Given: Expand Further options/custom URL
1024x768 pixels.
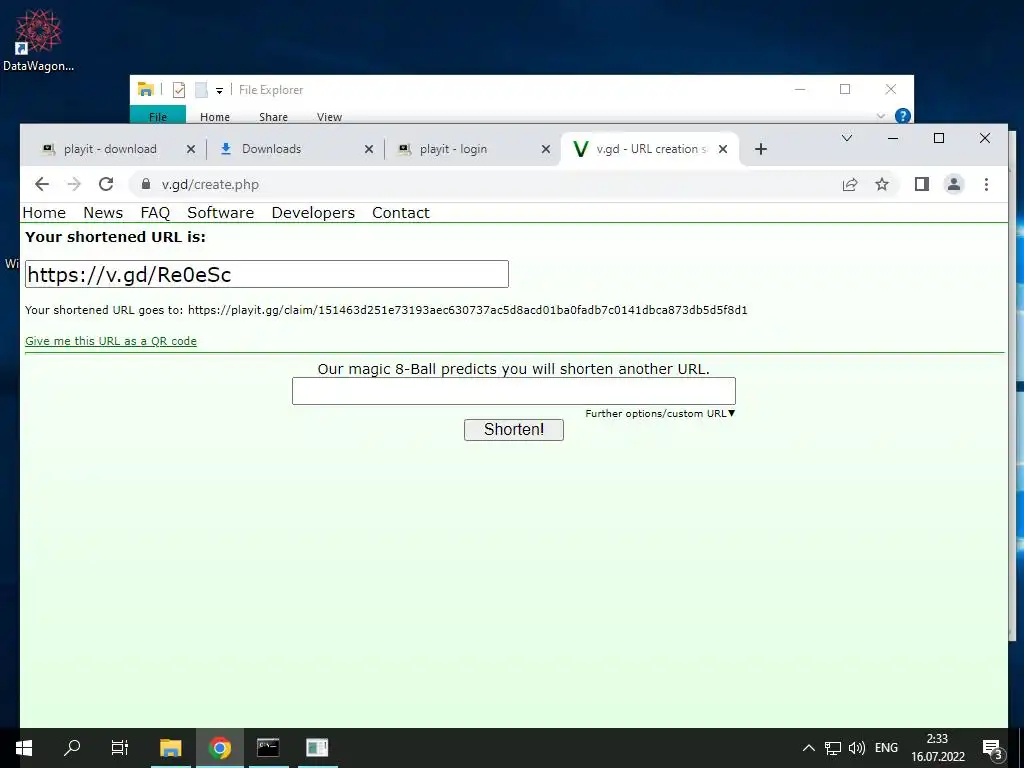Looking at the screenshot, I should click(660, 413).
